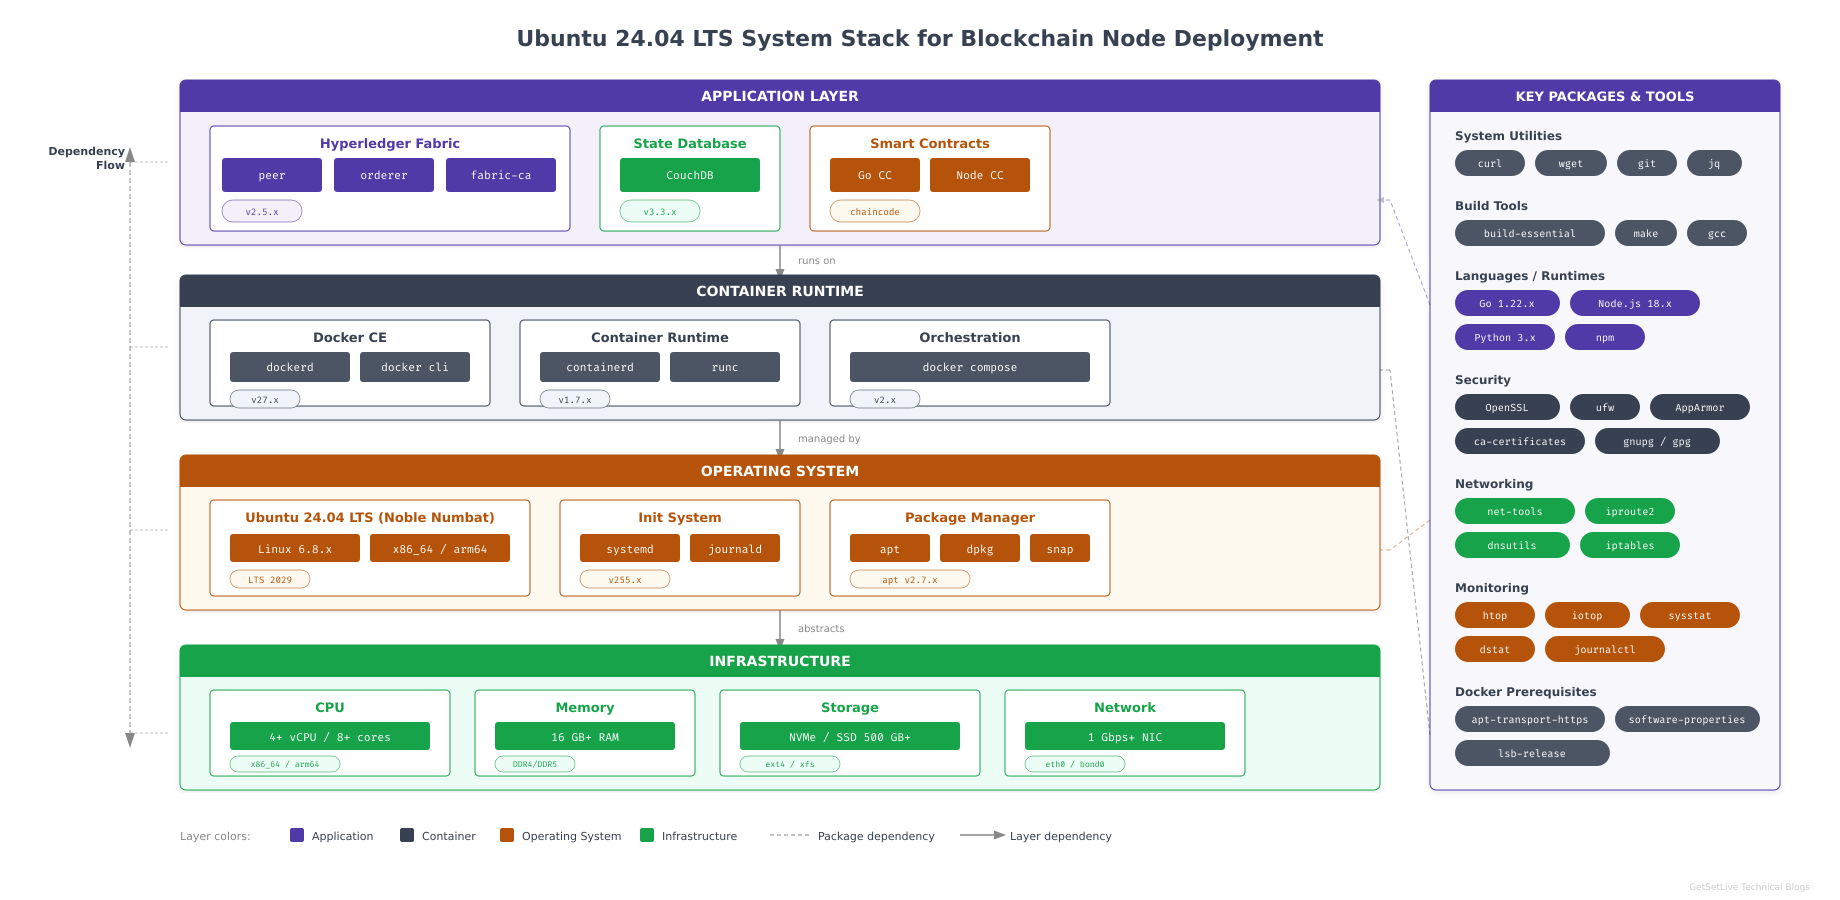
Task: Enable the ufw firewall badge
Action: (x=1605, y=406)
